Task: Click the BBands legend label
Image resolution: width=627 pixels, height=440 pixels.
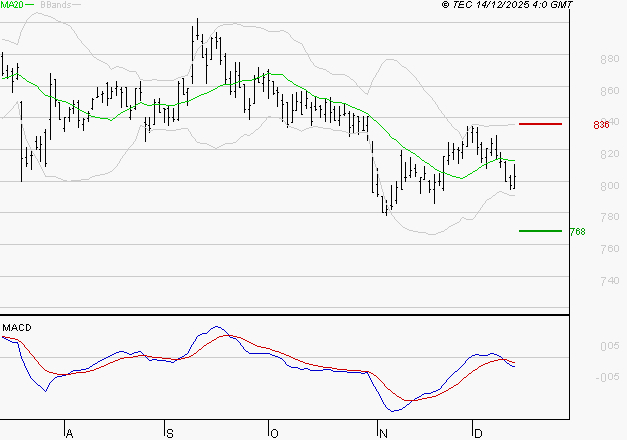Action: 56,5
